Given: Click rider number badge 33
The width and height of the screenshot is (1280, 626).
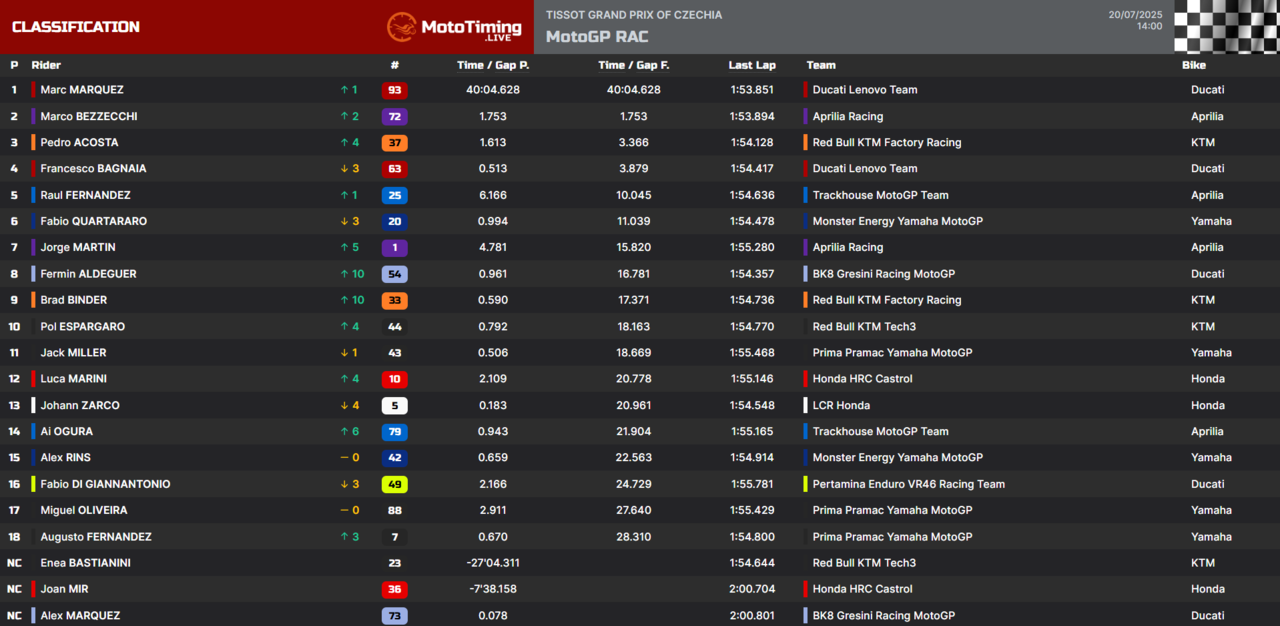Looking at the screenshot, I should (x=394, y=300).
